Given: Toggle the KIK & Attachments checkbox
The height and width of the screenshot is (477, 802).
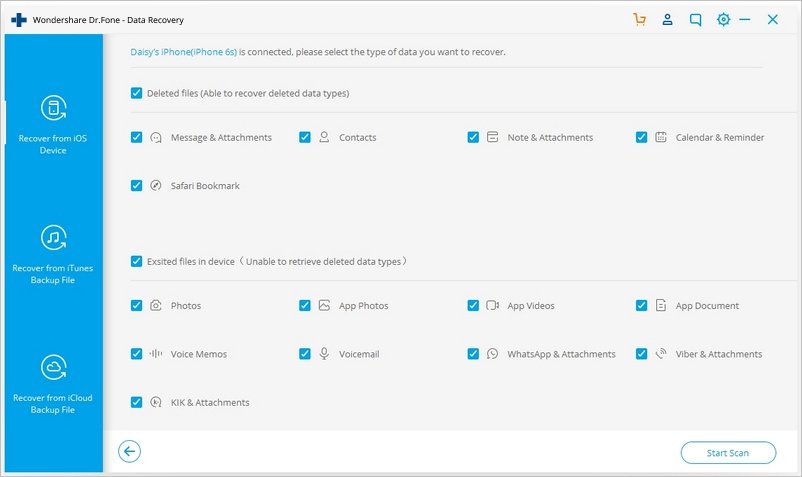Looking at the screenshot, I should 136,402.
